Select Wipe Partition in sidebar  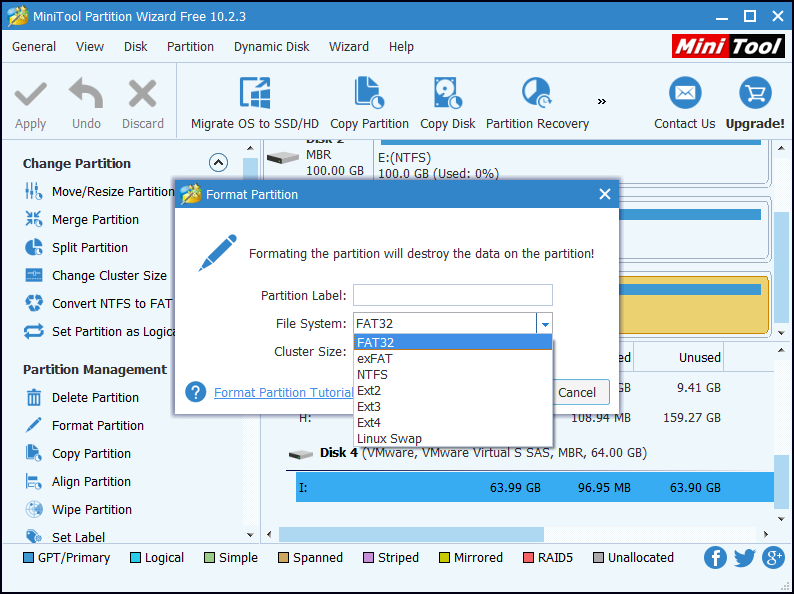tap(78, 509)
